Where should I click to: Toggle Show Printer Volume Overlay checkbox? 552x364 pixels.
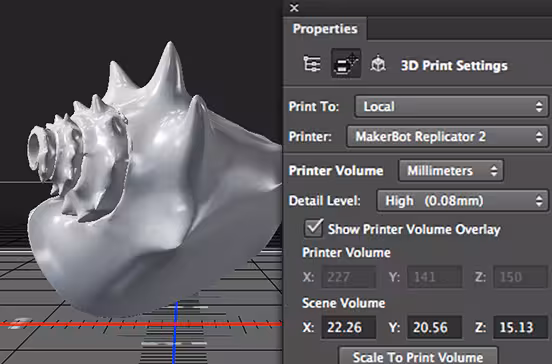tap(313, 228)
